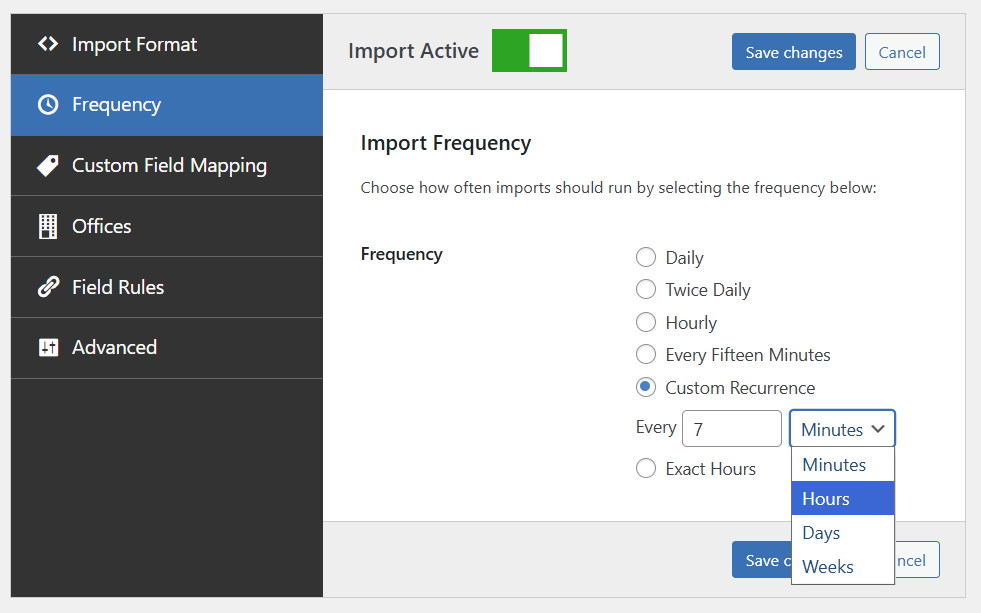Select the Daily frequency radio button
Viewport: 981px width, 613px height.
pos(646,257)
